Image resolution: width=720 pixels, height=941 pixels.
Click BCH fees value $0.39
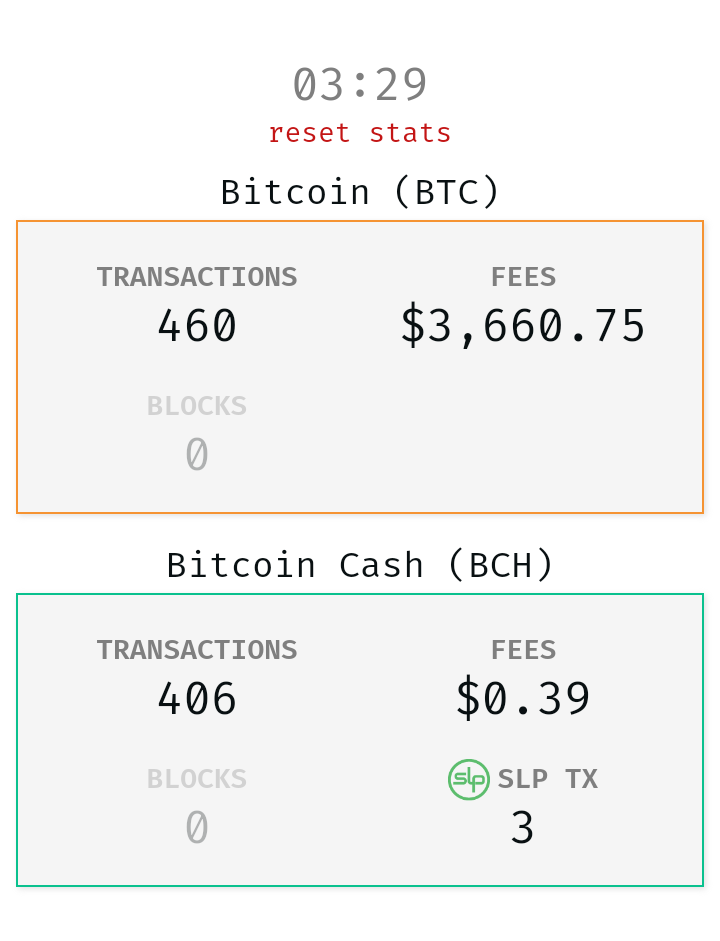pos(523,699)
